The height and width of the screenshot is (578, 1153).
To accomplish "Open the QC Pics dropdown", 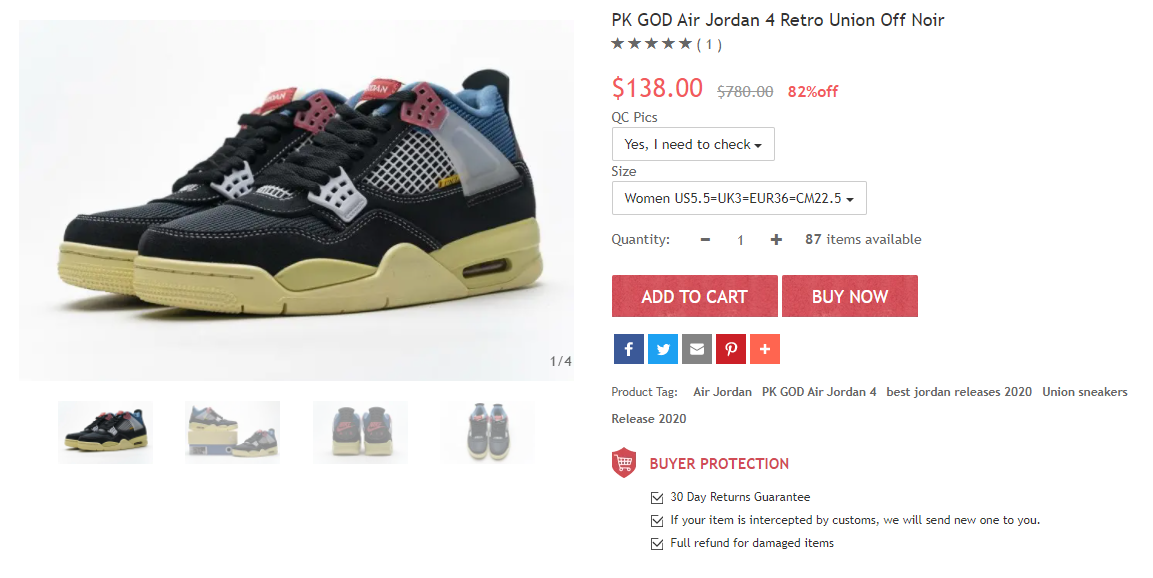I will [693, 144].
